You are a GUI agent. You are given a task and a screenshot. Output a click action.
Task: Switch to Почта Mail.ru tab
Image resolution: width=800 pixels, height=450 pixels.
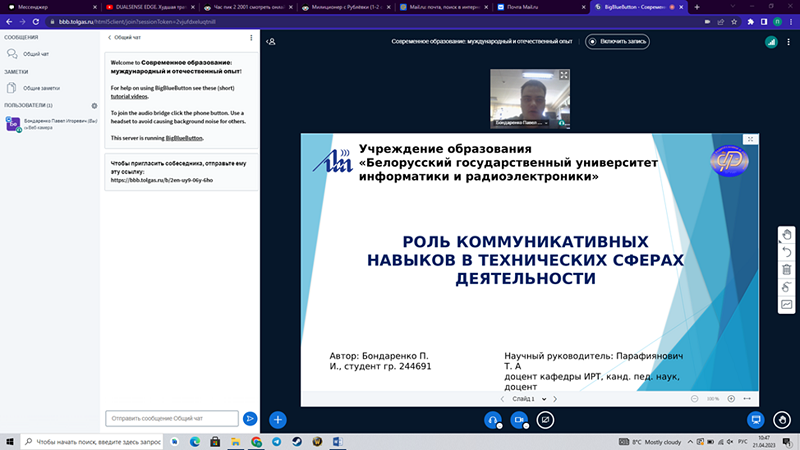(541, 7)
